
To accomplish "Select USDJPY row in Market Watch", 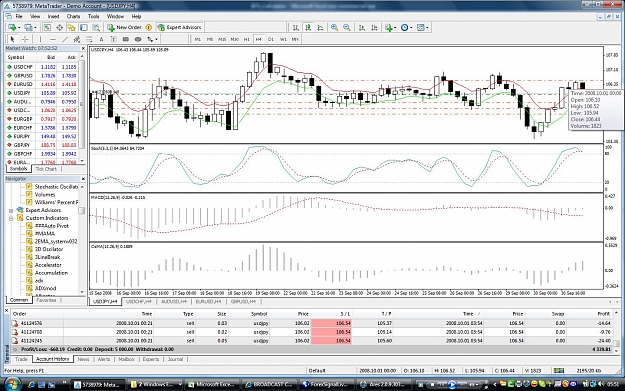I will [x=42, y=93].
